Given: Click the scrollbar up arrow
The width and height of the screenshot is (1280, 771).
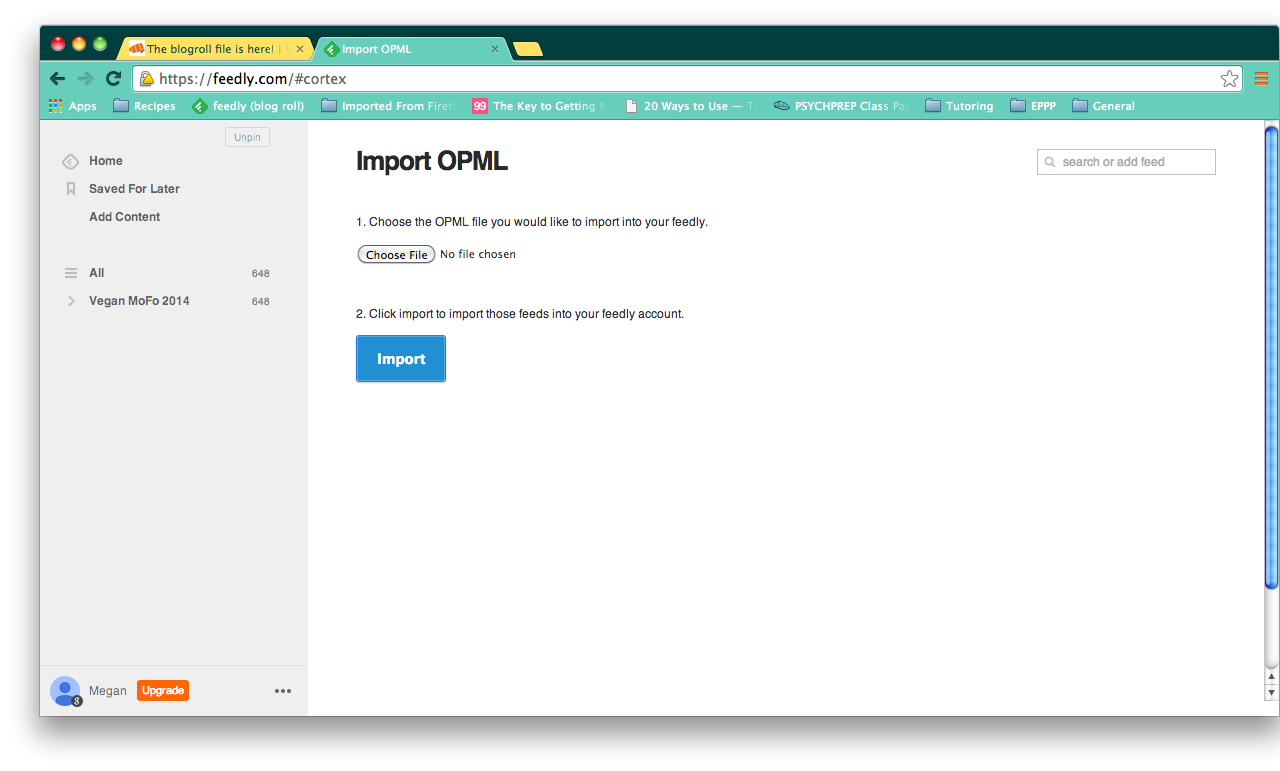Looking at the screenshot, I should coord(1271,677).
